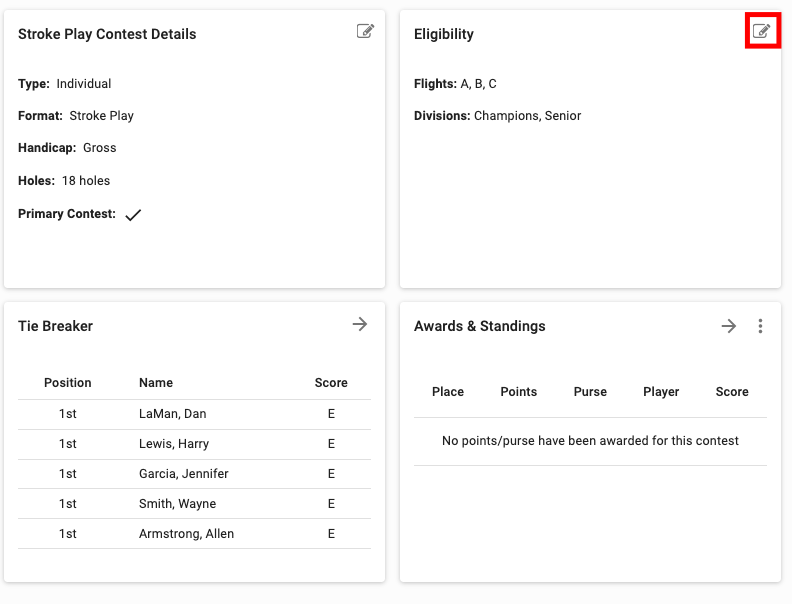Edit the Stroke Play Contest Details card
The image size is (792, 604).
(x=365, y=32)
